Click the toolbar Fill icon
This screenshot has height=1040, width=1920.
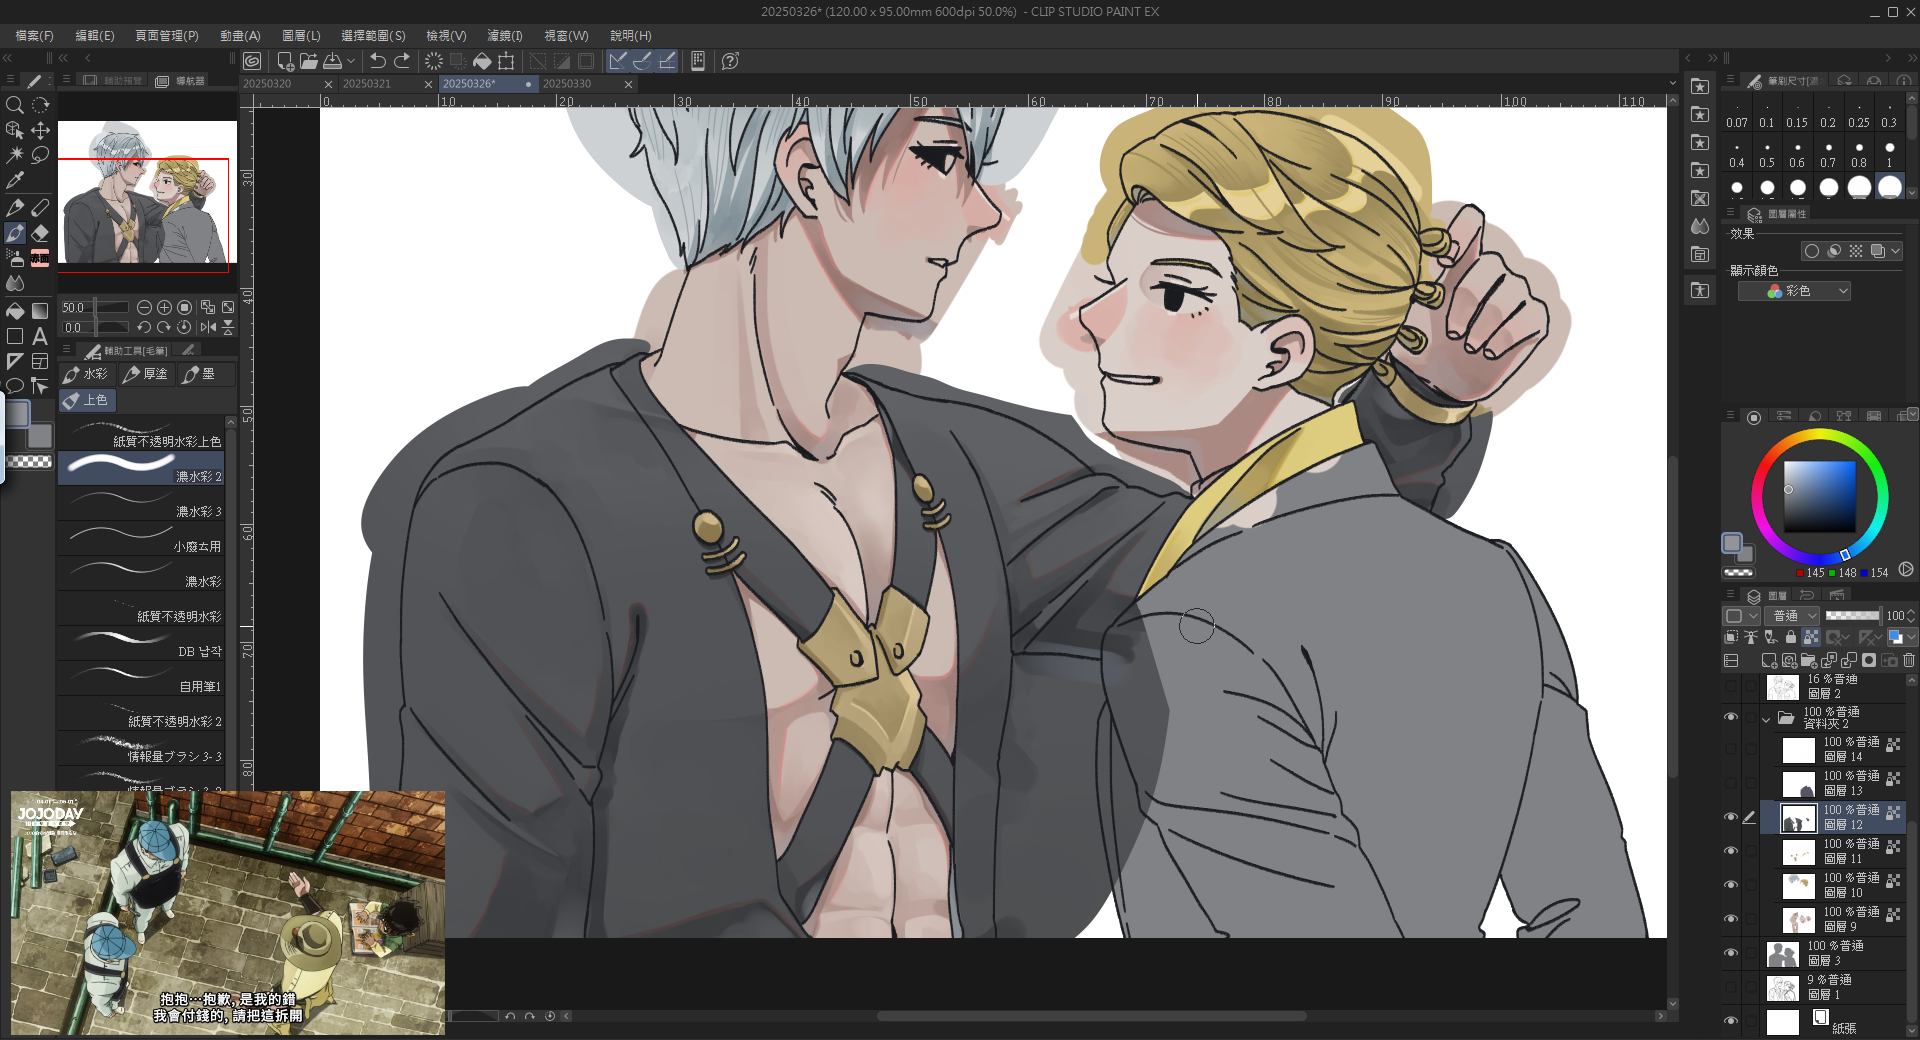tap(482, 61)
